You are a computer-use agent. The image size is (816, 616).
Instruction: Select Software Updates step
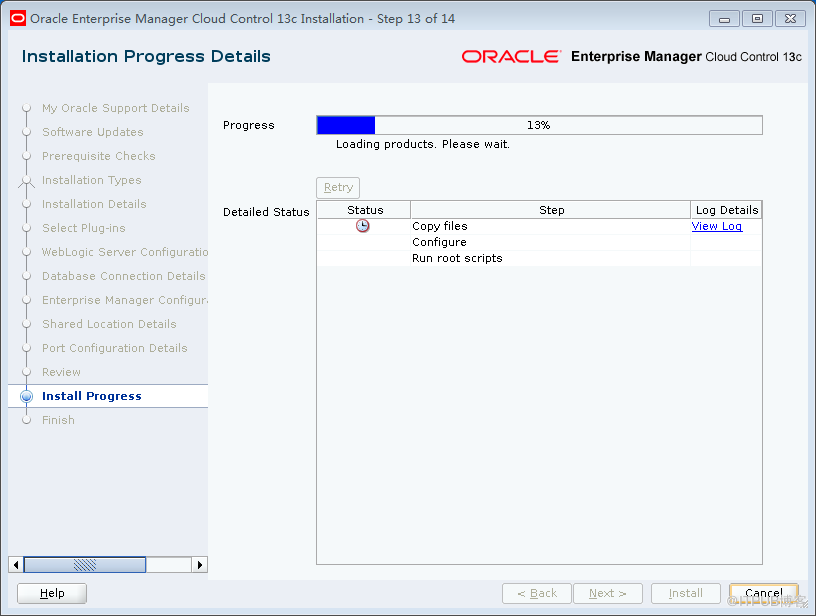pos(93,132)
